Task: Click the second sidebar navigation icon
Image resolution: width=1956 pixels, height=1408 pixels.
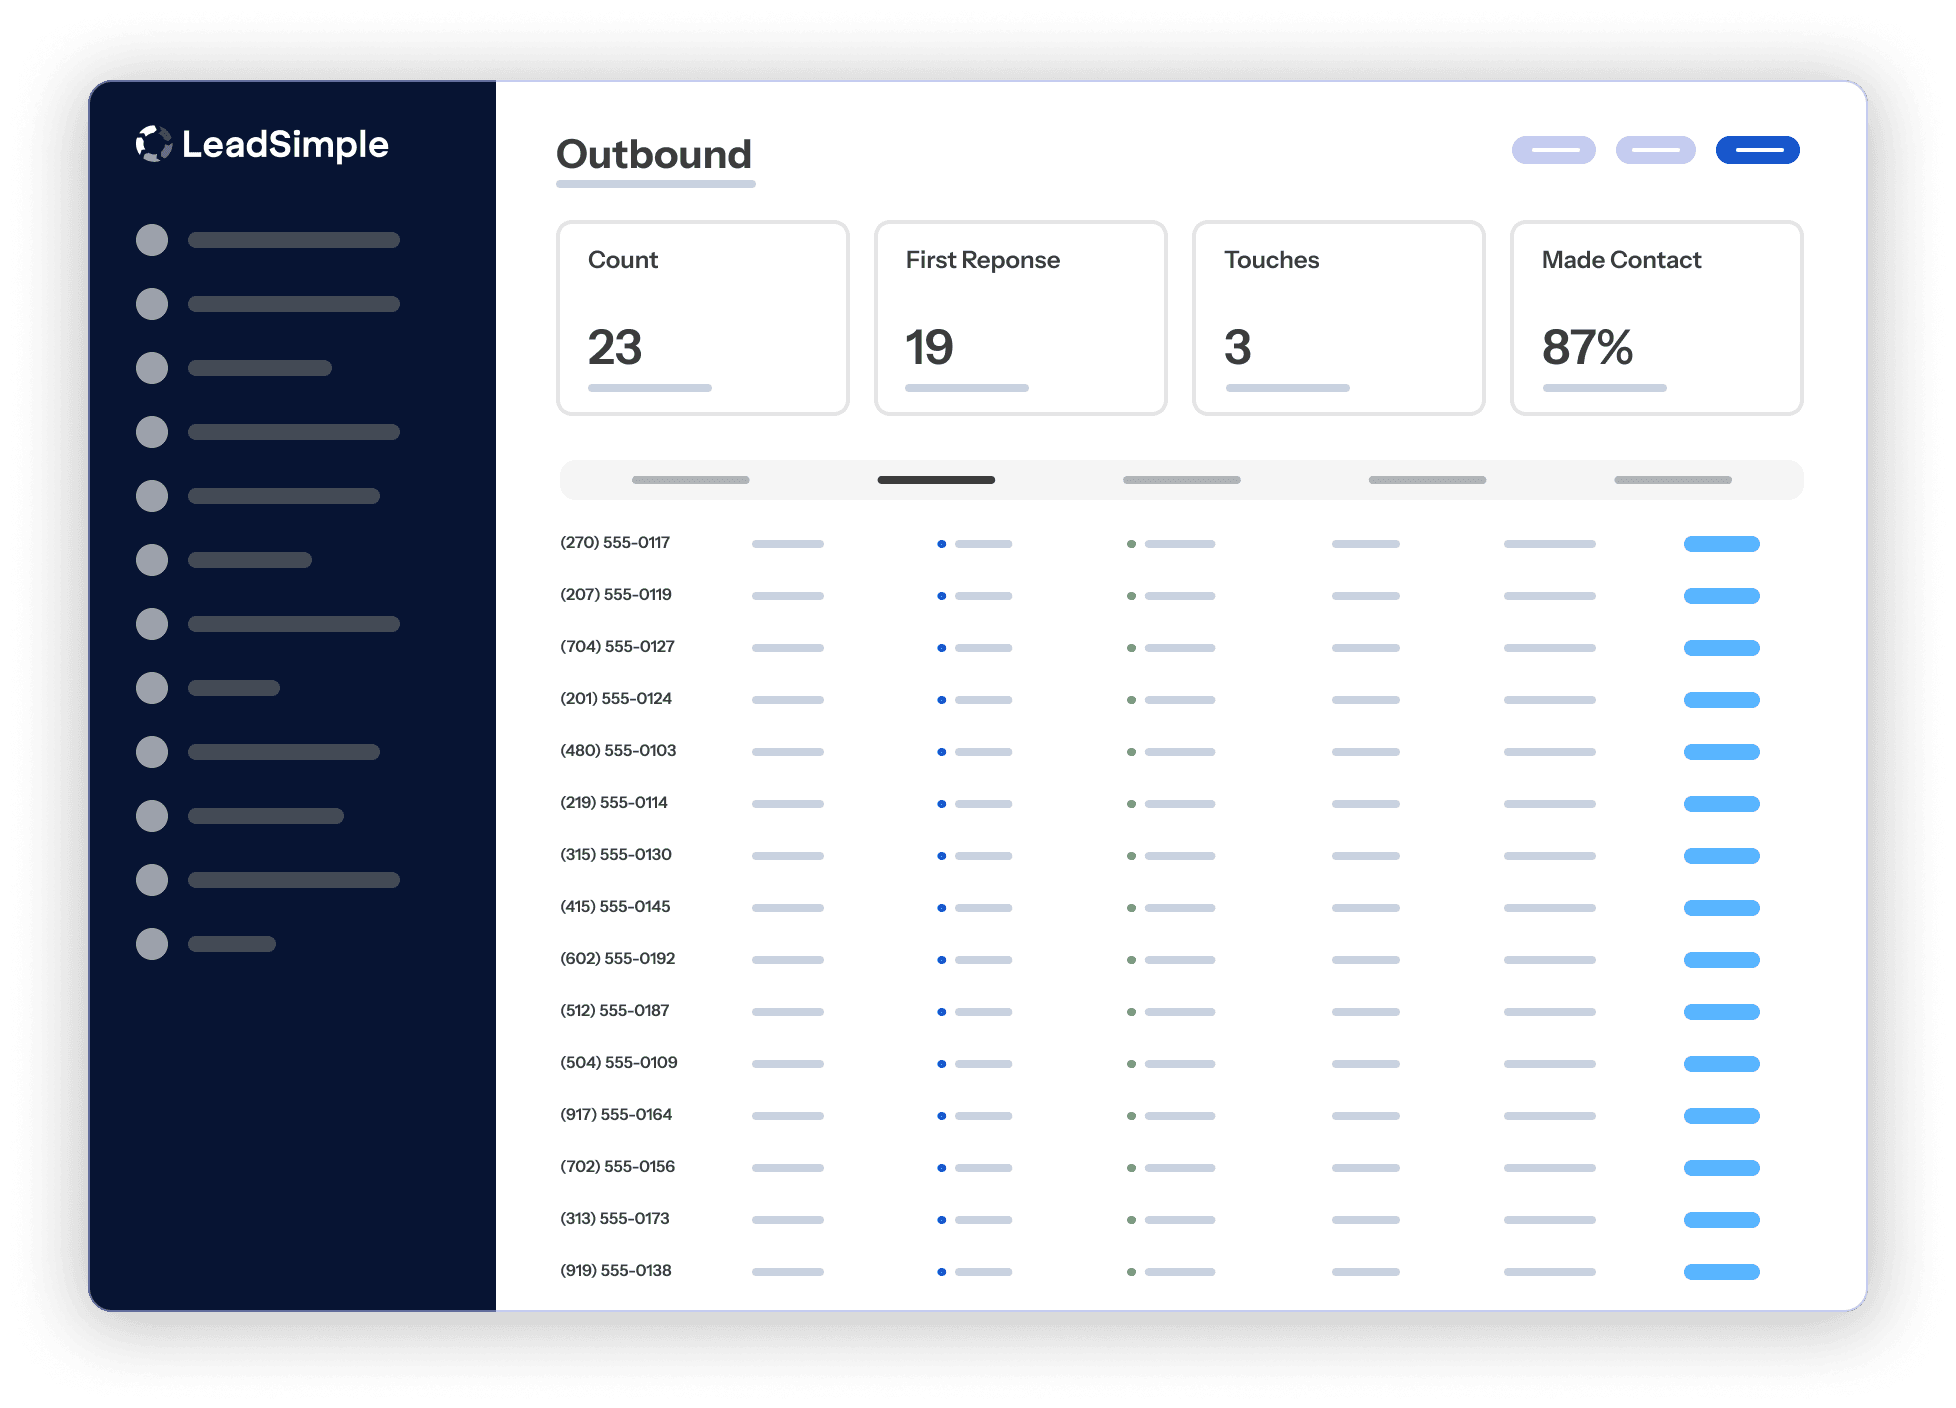Action: 152,304
